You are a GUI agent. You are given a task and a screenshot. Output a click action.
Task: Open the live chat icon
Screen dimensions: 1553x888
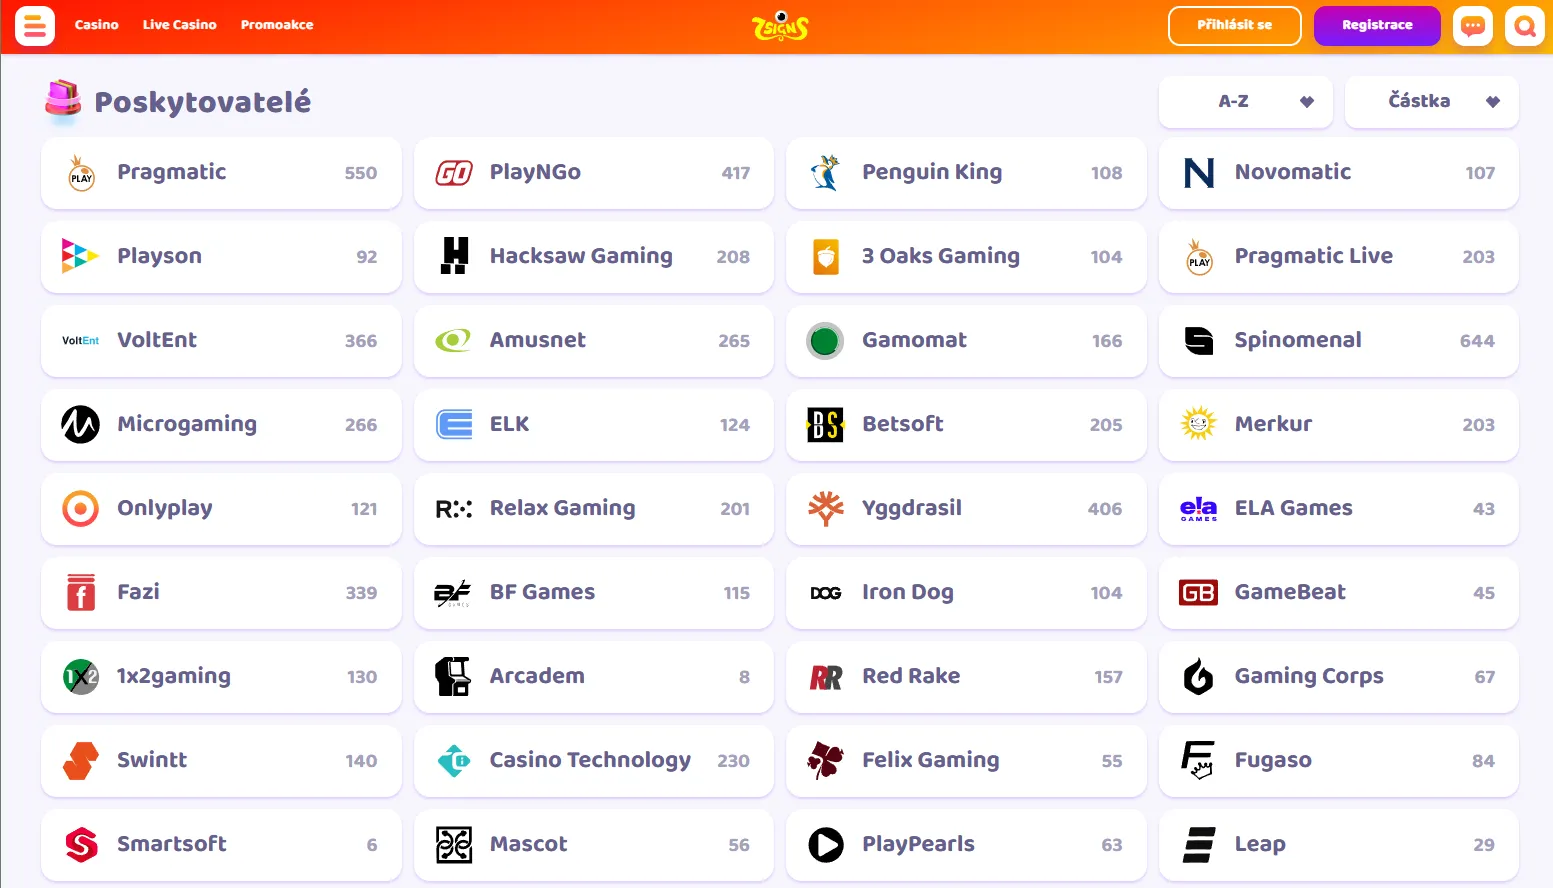coord(1473,26)
